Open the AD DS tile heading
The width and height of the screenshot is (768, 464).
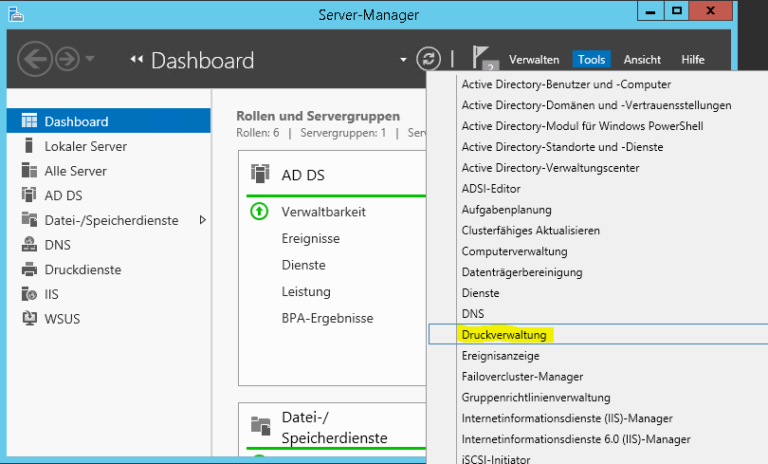click(x=303, y=175)
